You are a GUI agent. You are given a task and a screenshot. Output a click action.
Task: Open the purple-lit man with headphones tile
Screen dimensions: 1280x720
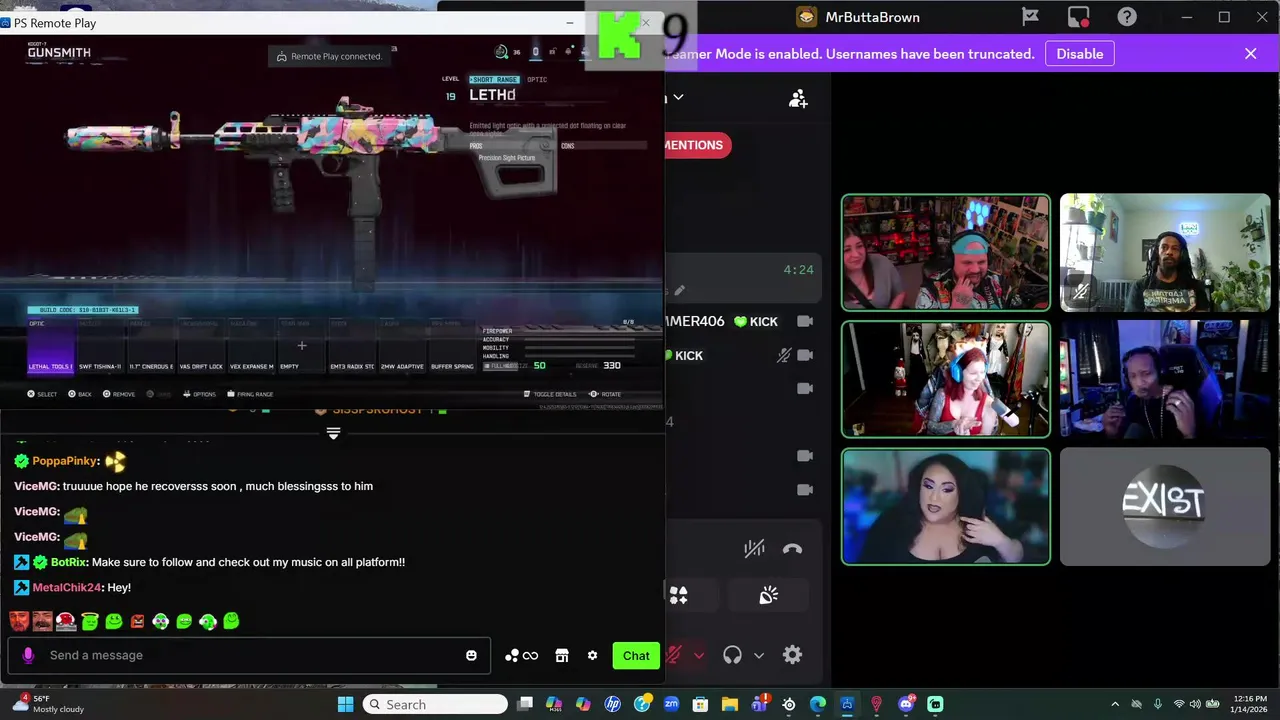[1165, 379]
